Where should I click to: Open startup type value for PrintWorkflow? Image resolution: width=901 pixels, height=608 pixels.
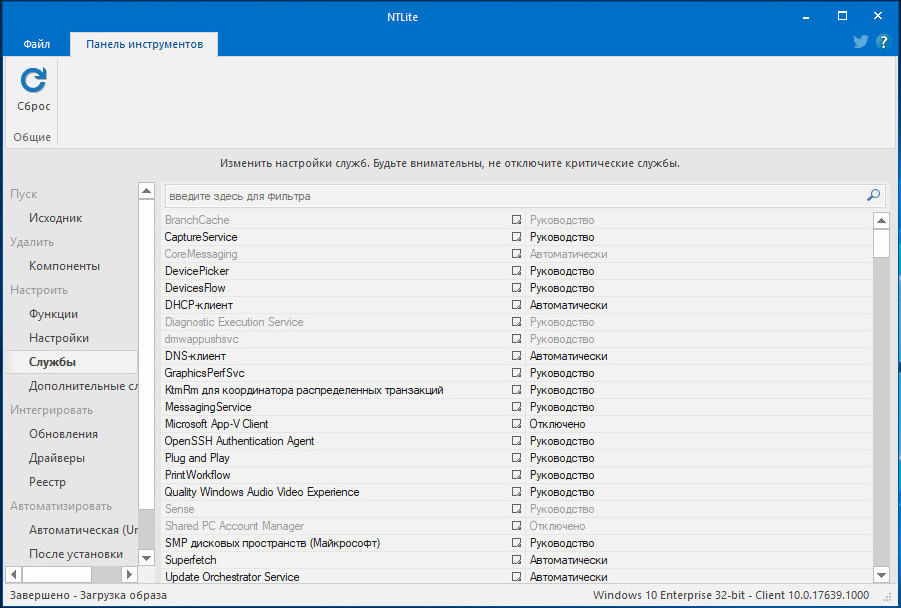tap(561, 475)
